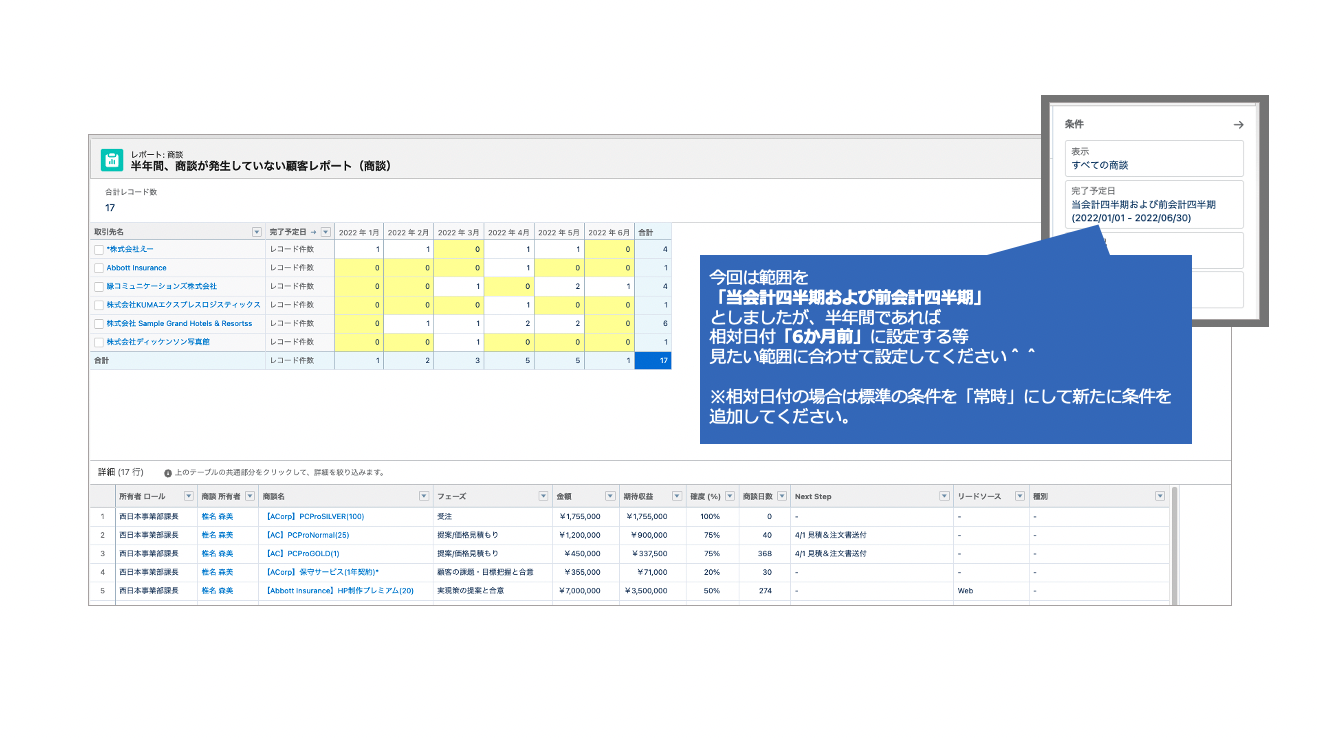This screenshot has width=1317, height=738.
Task: Click the 2022 年 1月 column header
Action: [x=359, y=232]
